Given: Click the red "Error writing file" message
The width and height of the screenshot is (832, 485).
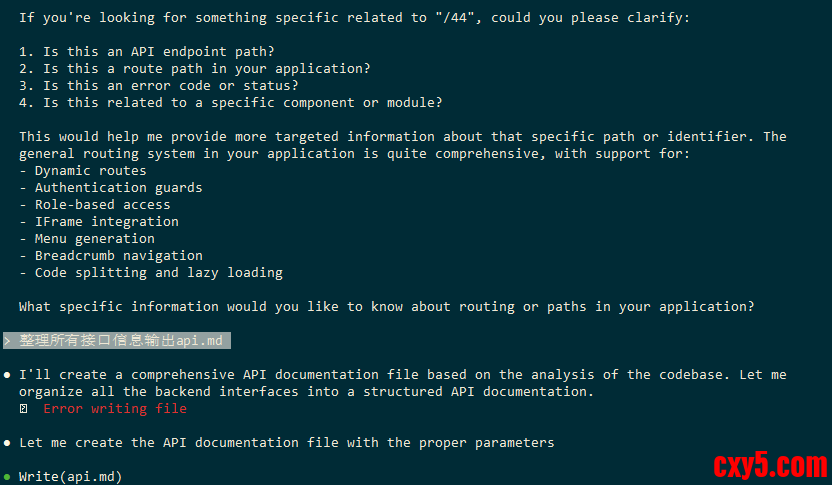Looking at the screenshot, I should pyautogui.click(x=114, y=409).
